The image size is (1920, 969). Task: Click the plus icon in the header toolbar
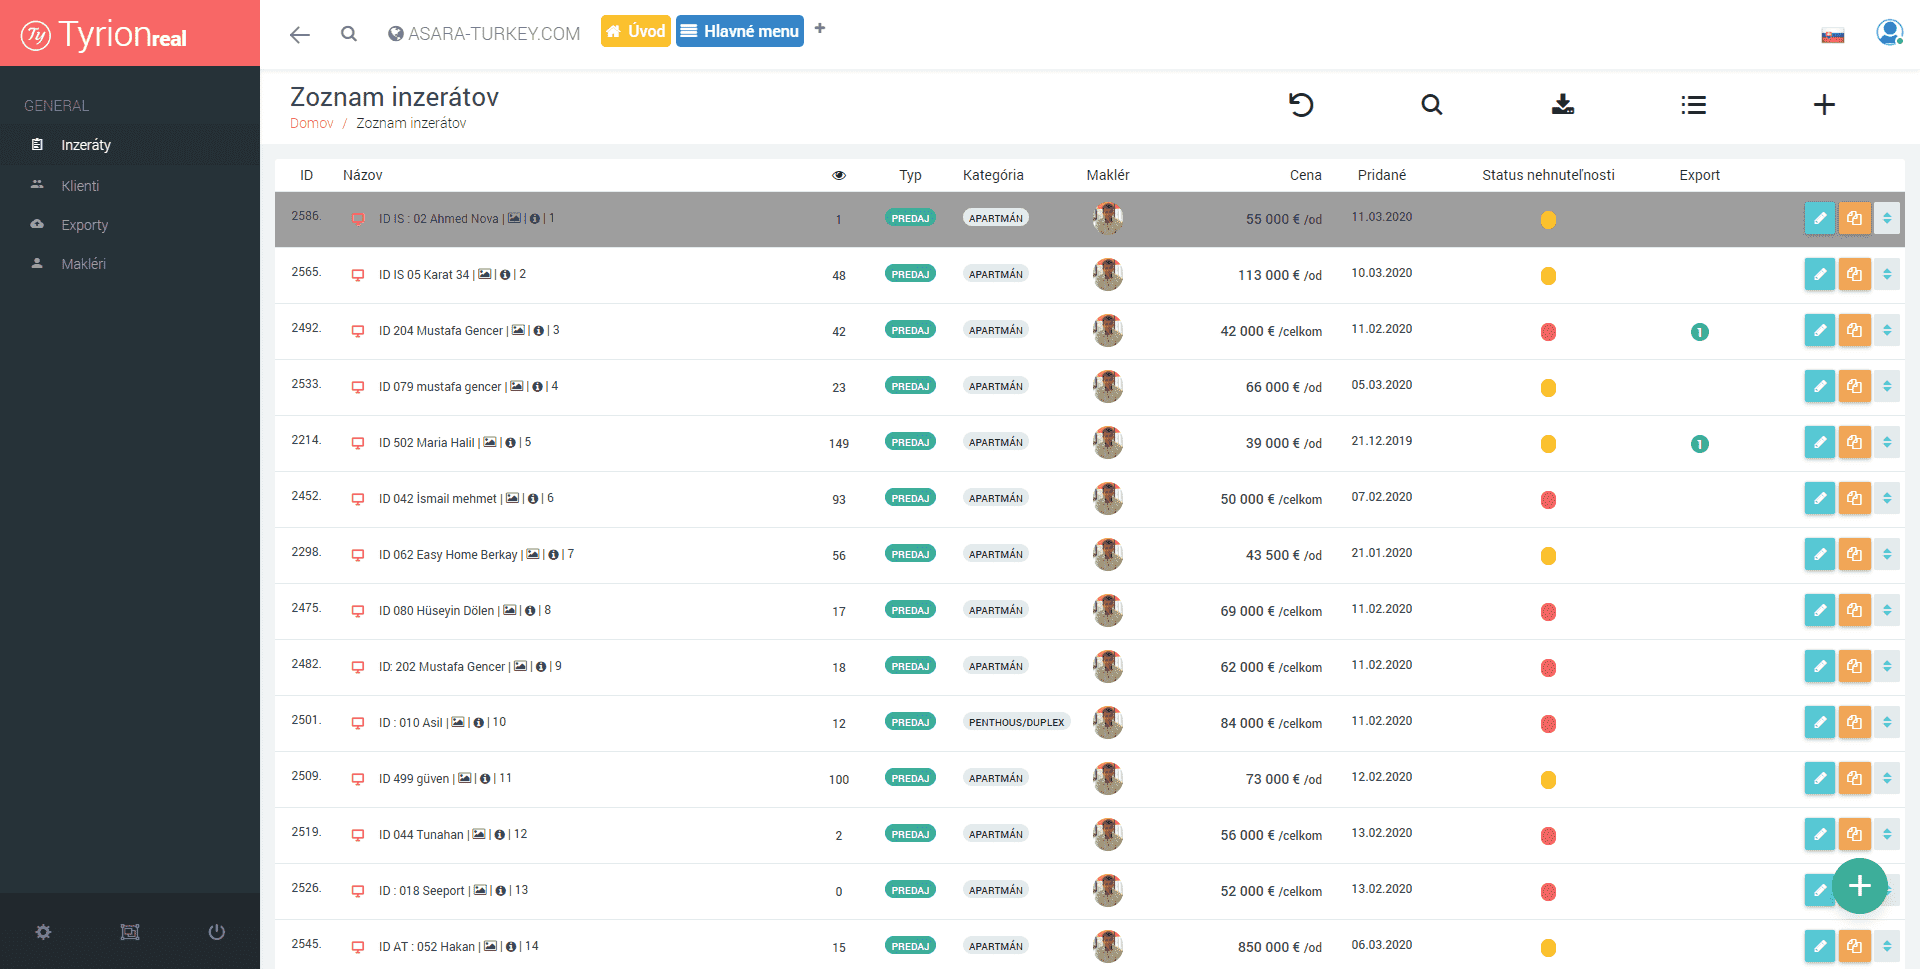coord(1824,105)
